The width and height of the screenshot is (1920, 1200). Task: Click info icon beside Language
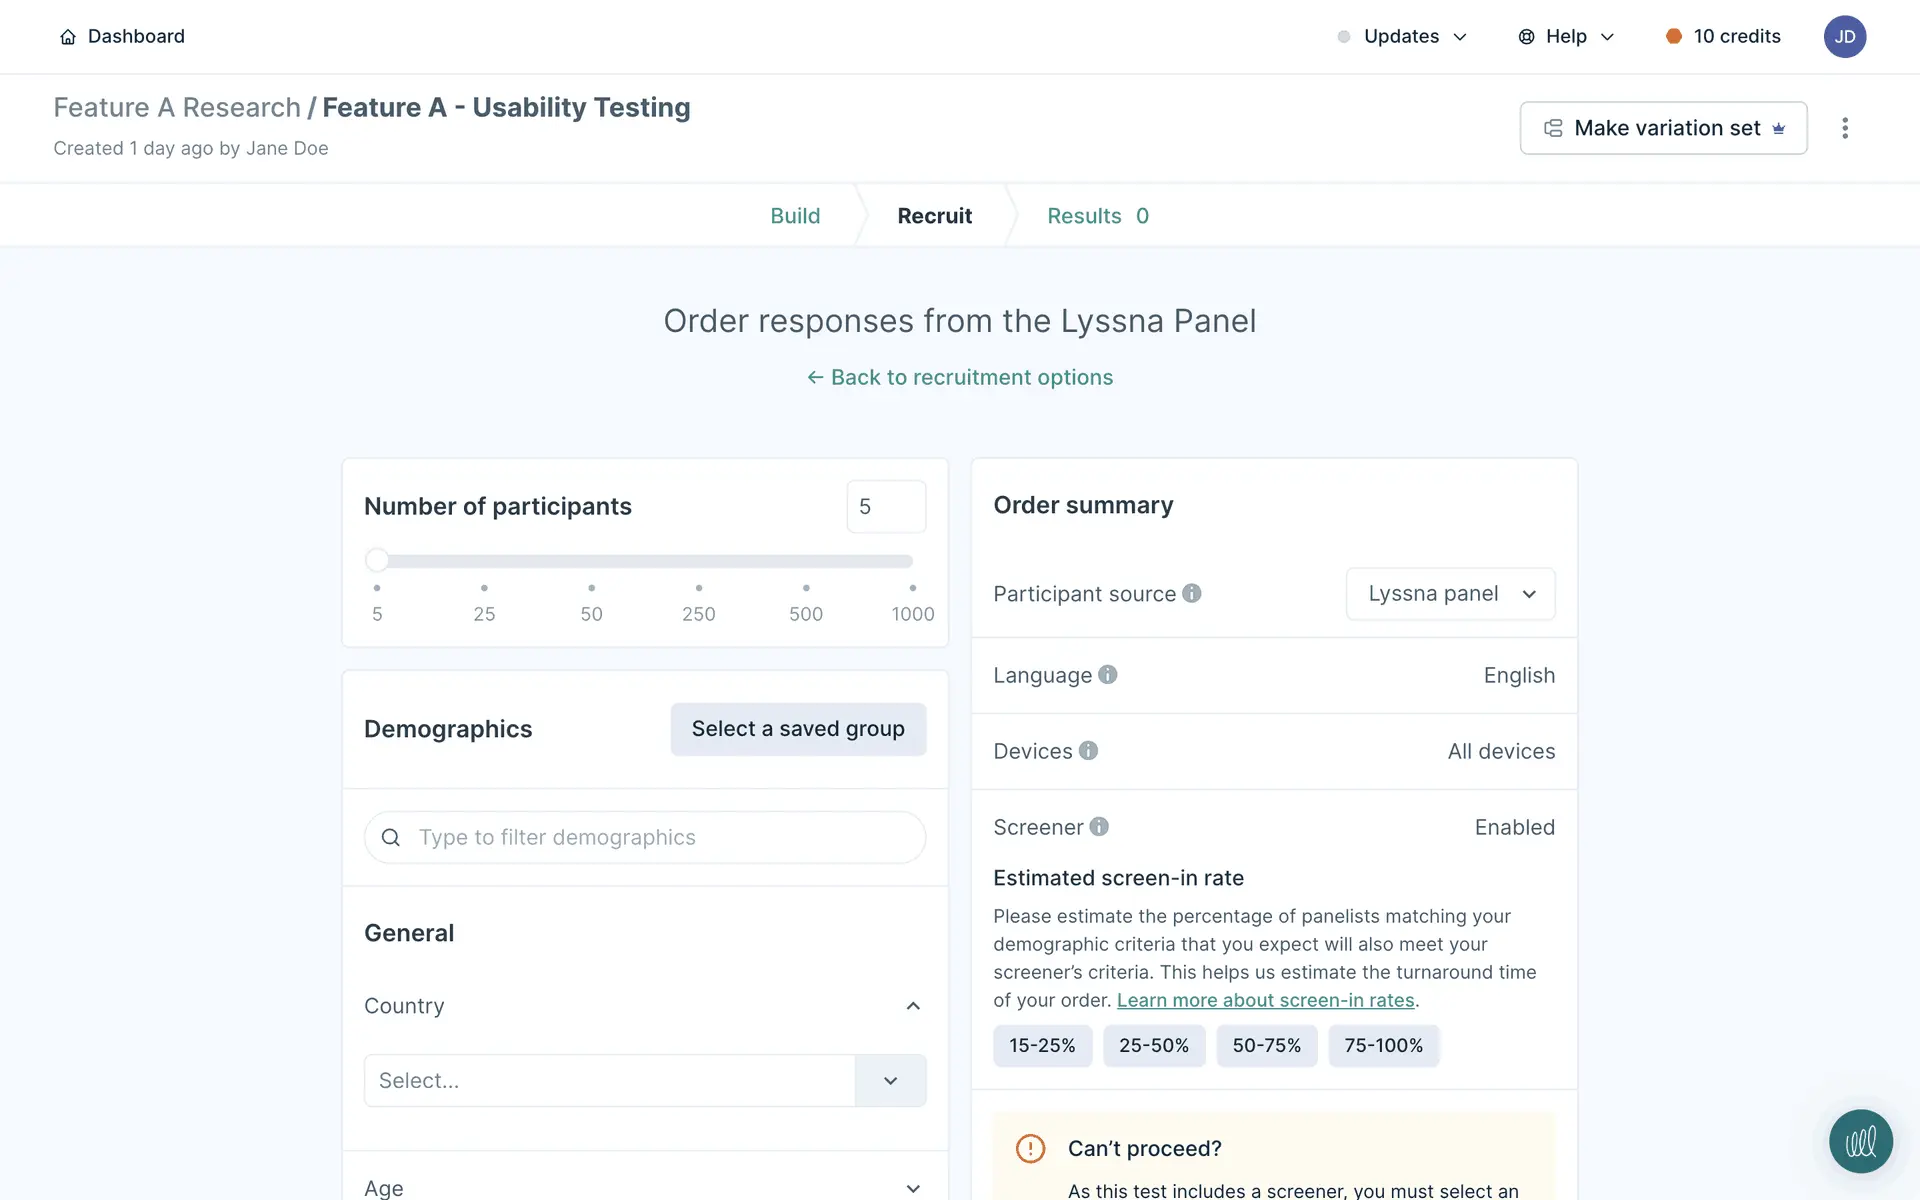click(x=1107, y=675)
